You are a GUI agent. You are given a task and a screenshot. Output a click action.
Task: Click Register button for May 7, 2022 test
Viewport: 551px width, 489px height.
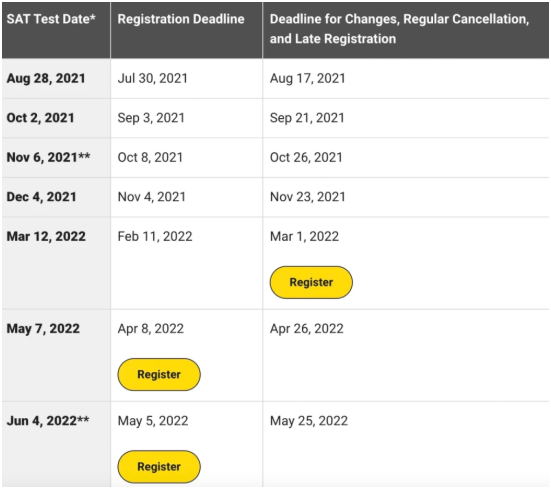[159, 374]
